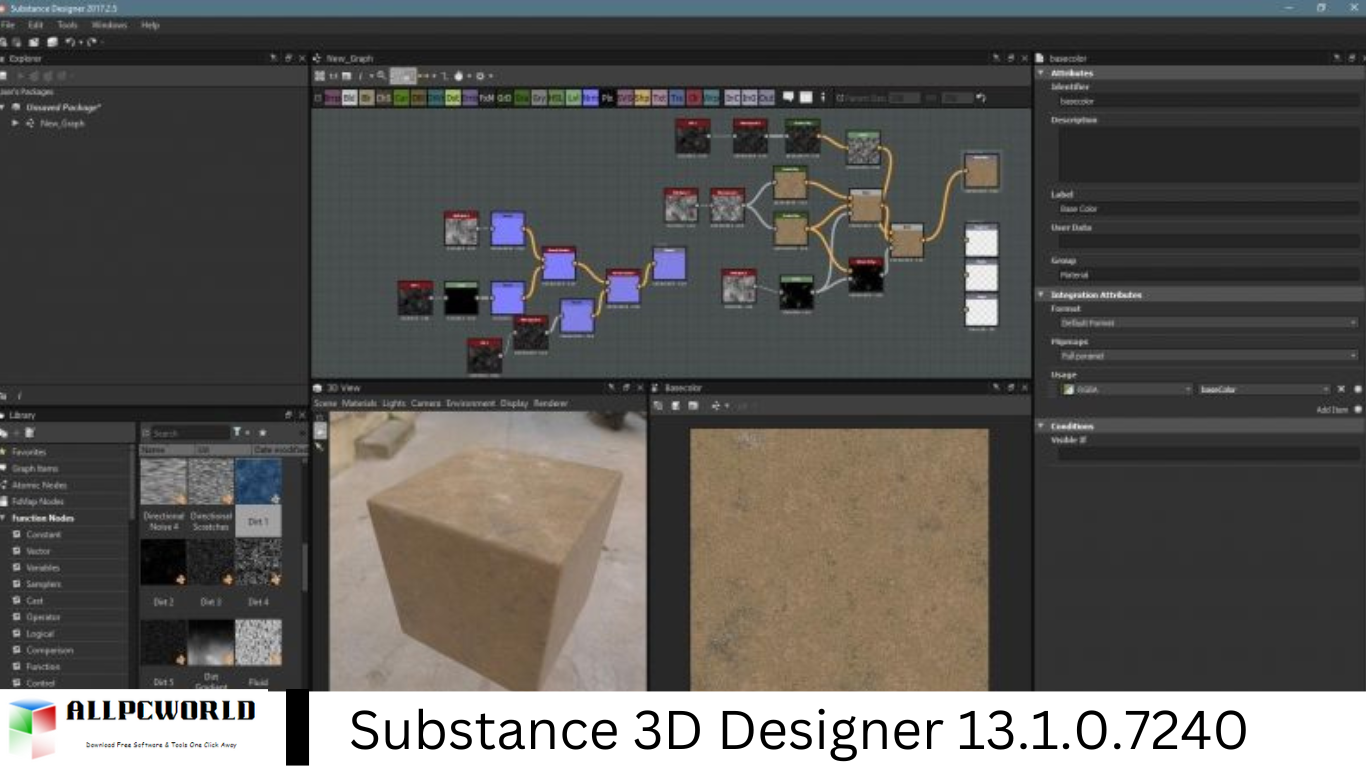Add a Levels node from the node bar
The width and height of the screenshot is (1366, 768).
(x=573, y=98)
